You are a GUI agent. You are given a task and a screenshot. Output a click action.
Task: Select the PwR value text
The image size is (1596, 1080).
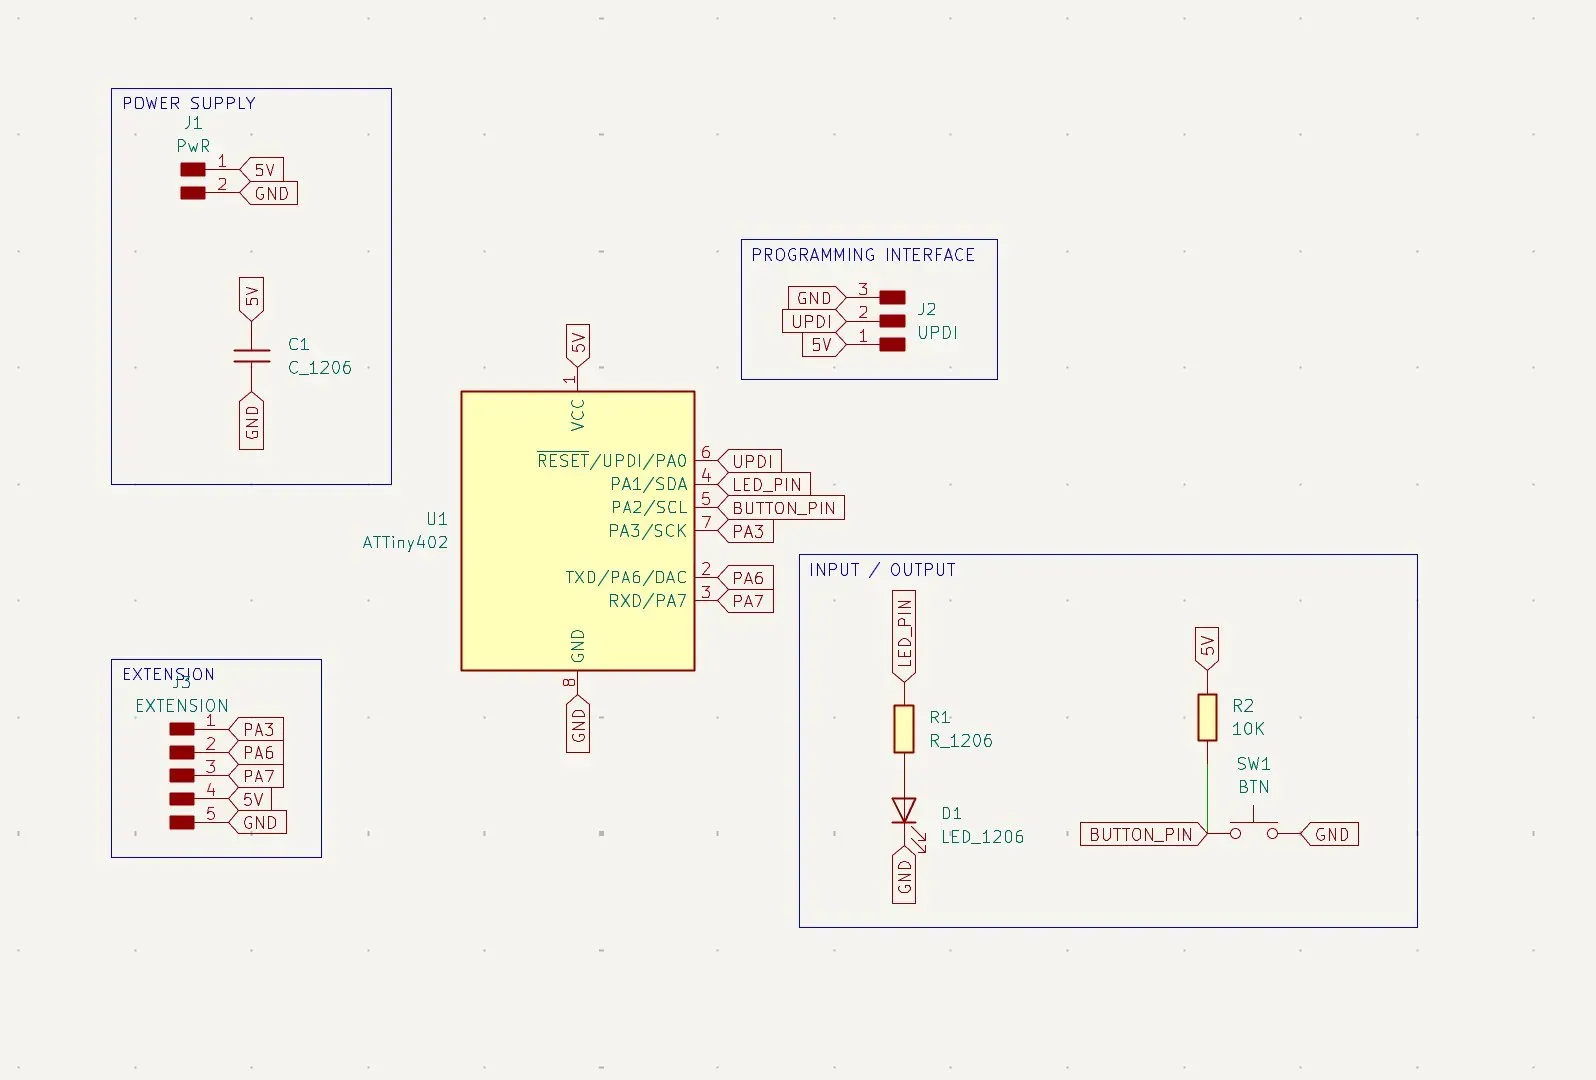point(193,146)
